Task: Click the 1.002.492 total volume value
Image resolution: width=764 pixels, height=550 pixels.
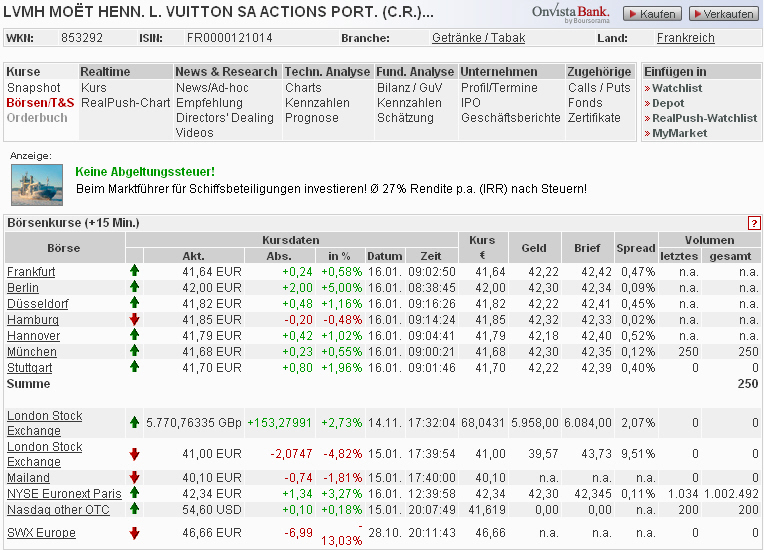Action: [731, 493]
